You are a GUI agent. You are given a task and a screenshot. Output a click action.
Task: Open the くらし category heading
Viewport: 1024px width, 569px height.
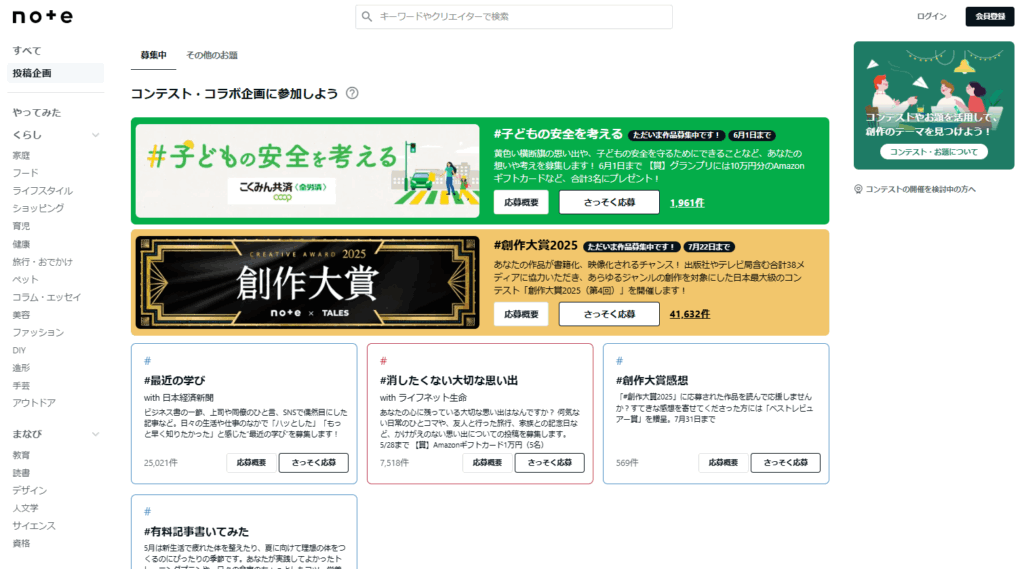pyautogui.click(x=27, y=135)
